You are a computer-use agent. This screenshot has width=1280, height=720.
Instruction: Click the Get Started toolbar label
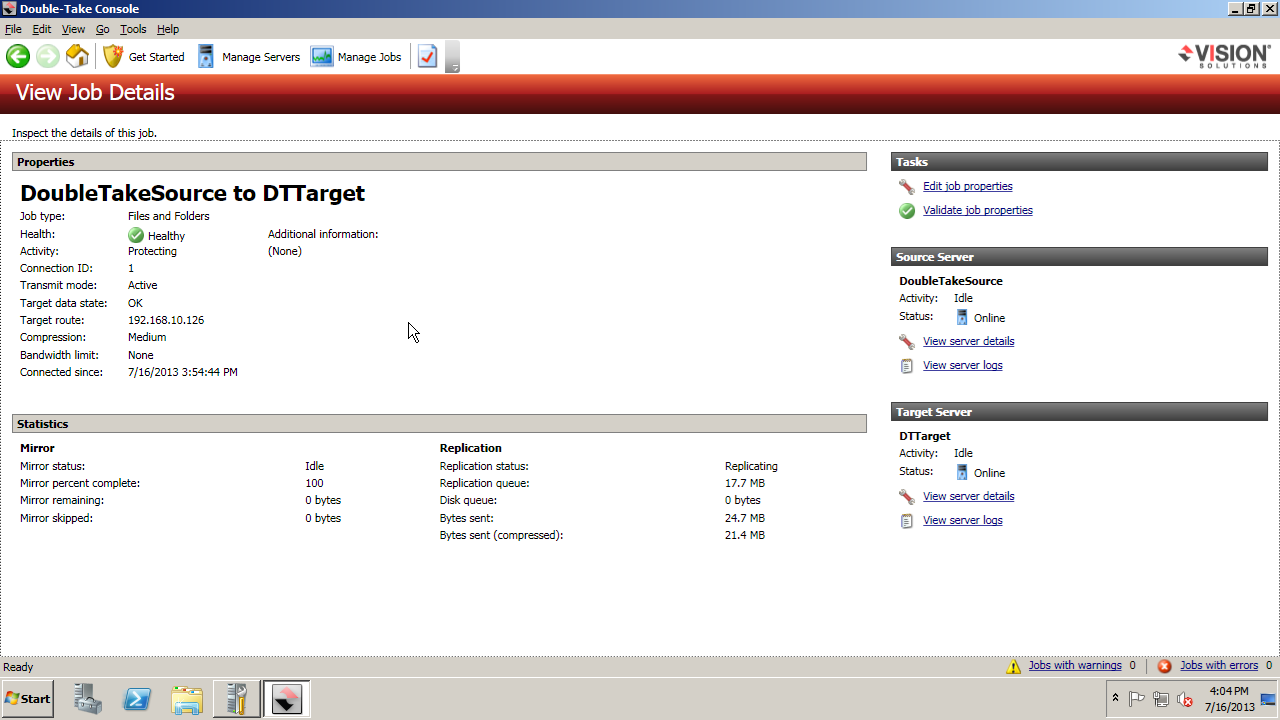(157, 57)
